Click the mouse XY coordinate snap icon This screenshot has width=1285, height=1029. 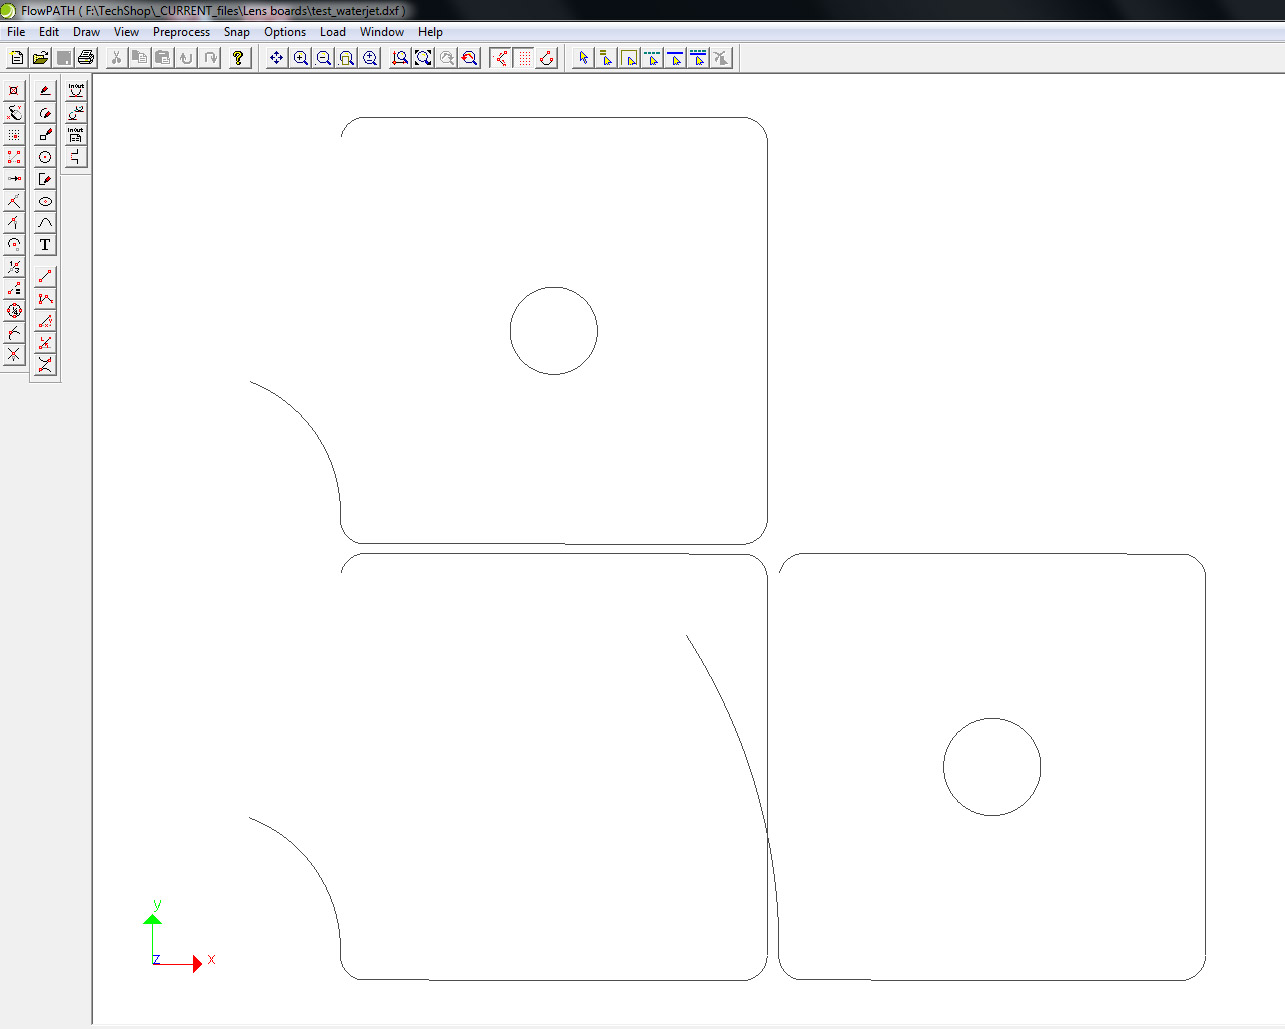click(x=14, y=112)
